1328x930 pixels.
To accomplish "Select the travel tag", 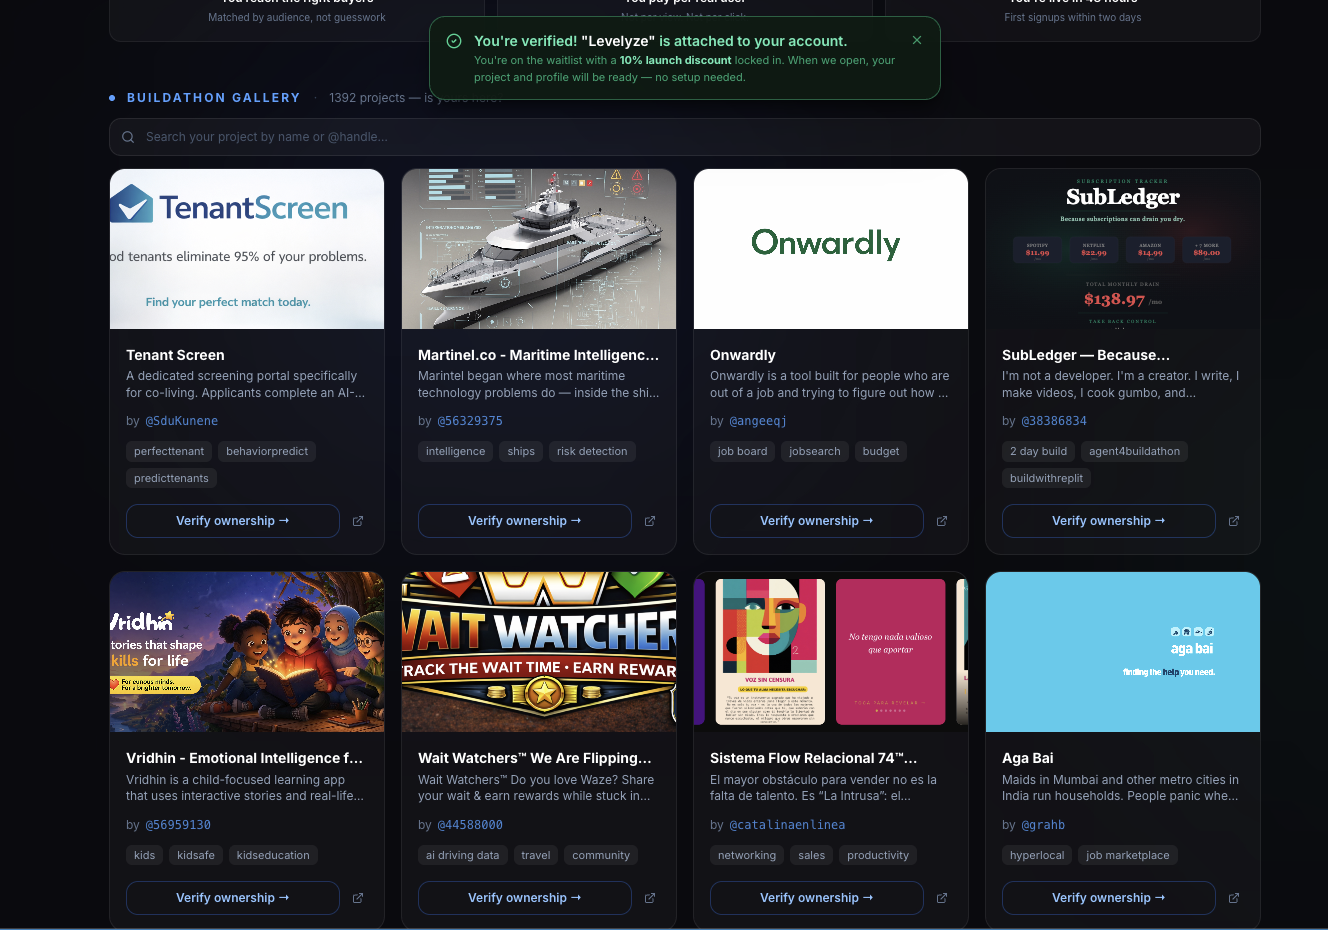I will (x=535, y=855).
